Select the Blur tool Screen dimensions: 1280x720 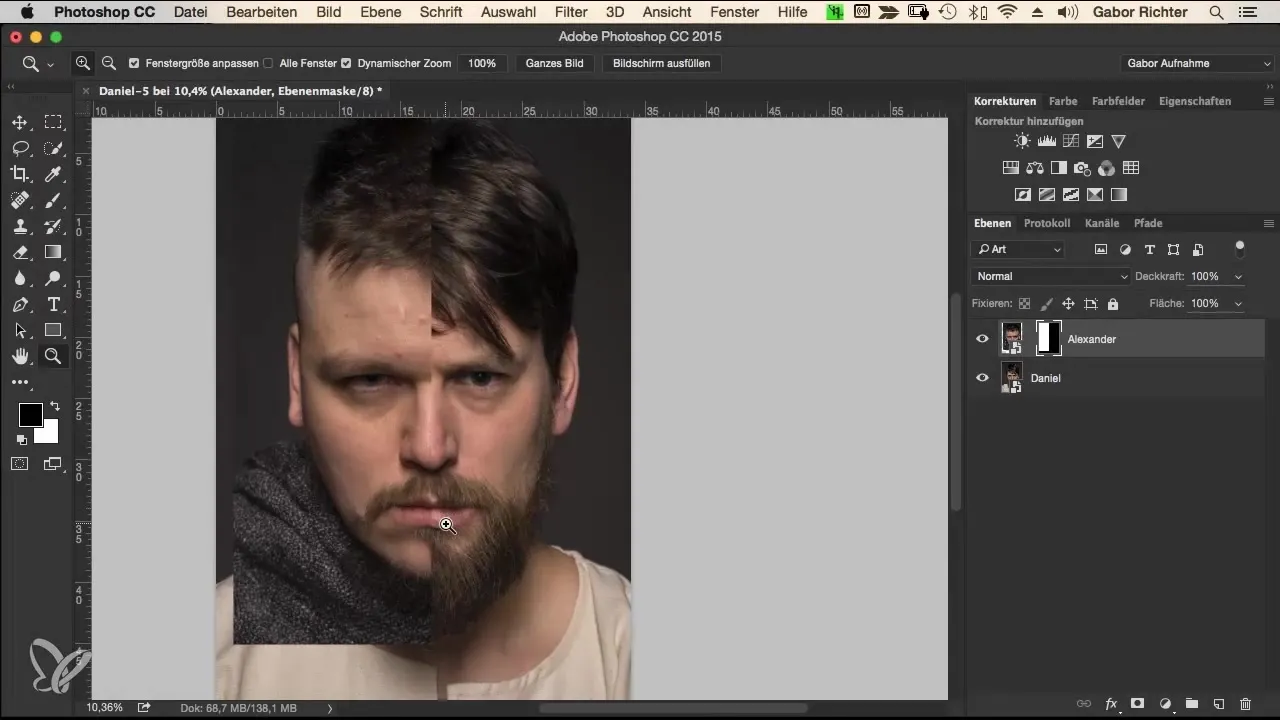pyautogui.click(x=19, y=278)
